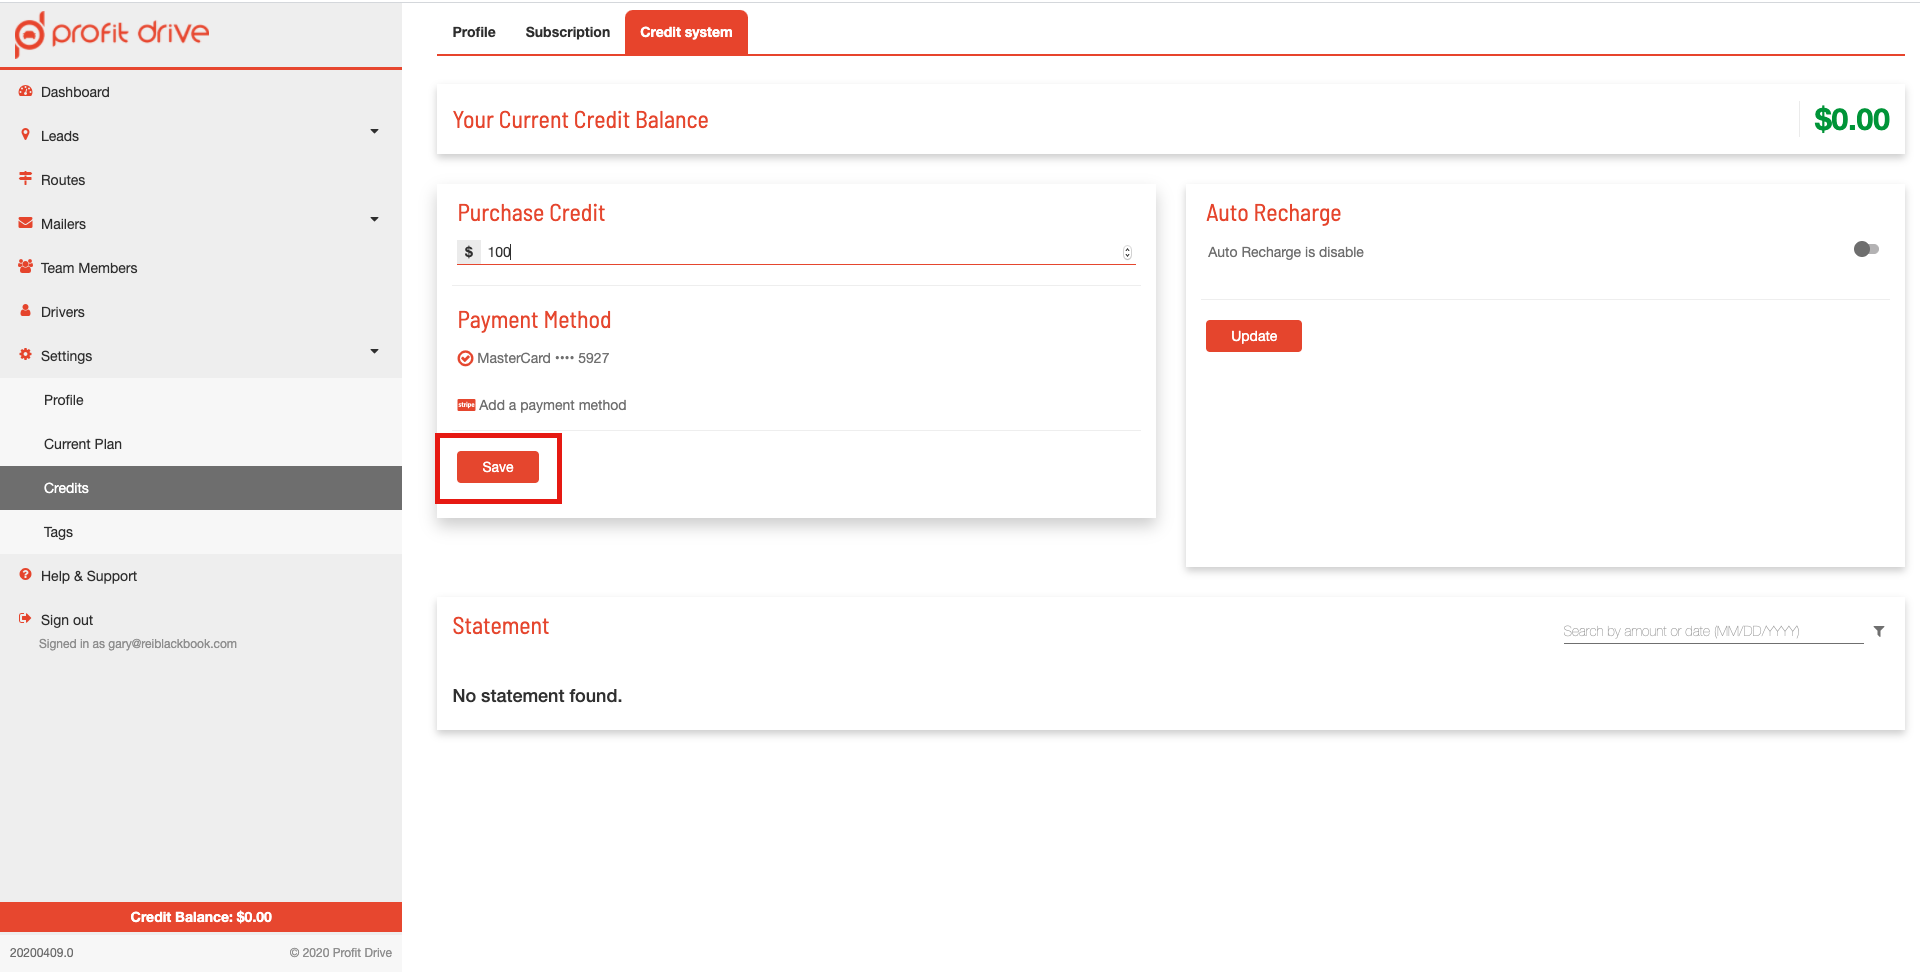
Task: Collapse the Settings submenu arrow
Action: click(x=375, y=351)
